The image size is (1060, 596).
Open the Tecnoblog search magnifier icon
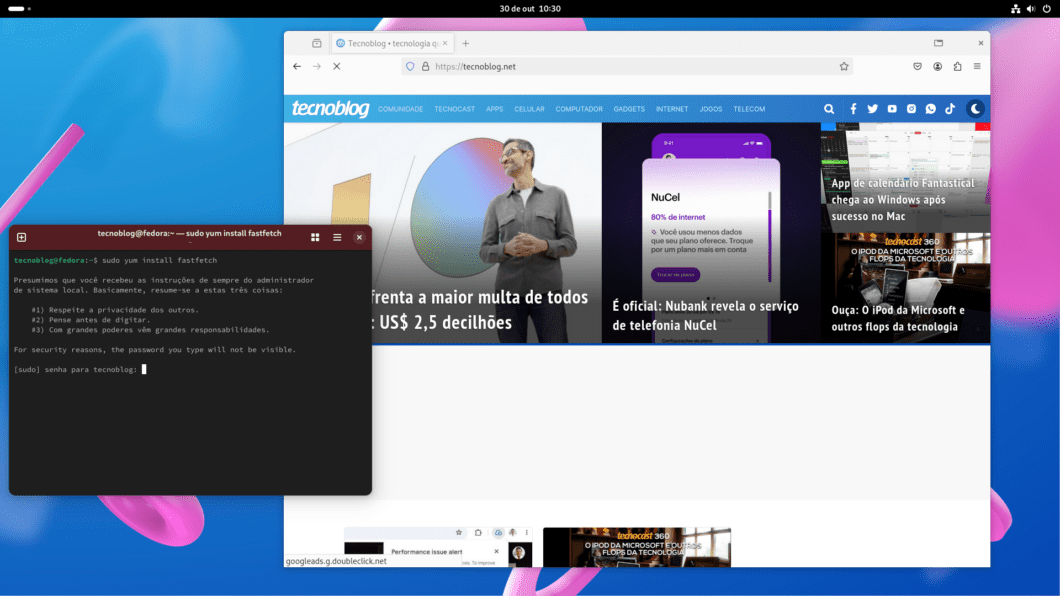pos(829,109)
